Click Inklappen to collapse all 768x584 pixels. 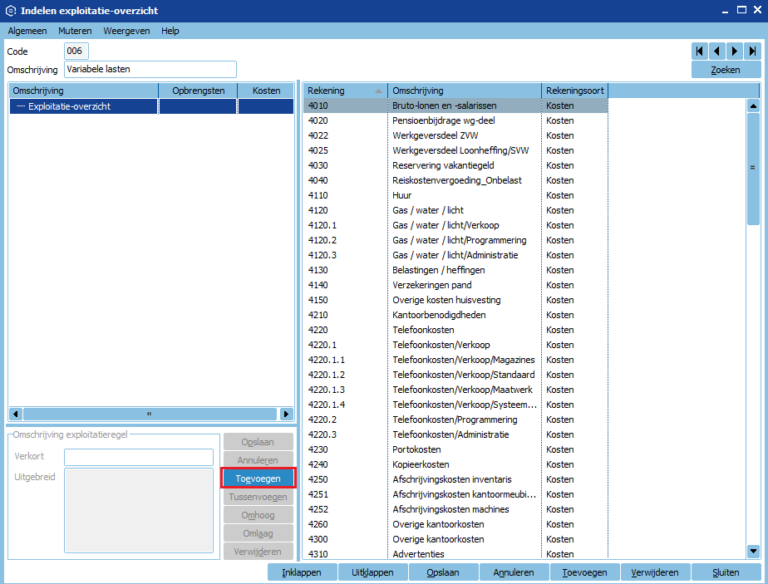click(302, 572)
